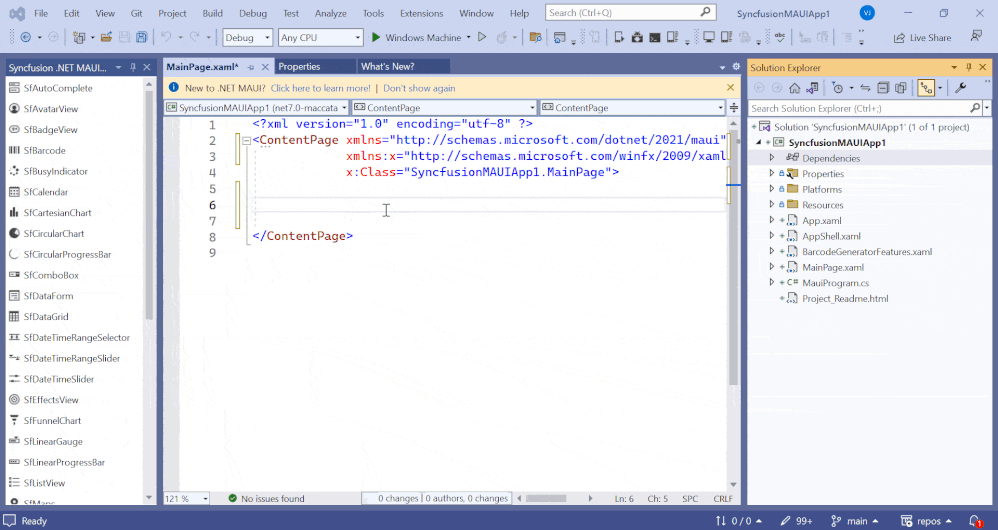The image size is (998, 530).
Task: Open the Extensions menu
Action: point(421,13)
